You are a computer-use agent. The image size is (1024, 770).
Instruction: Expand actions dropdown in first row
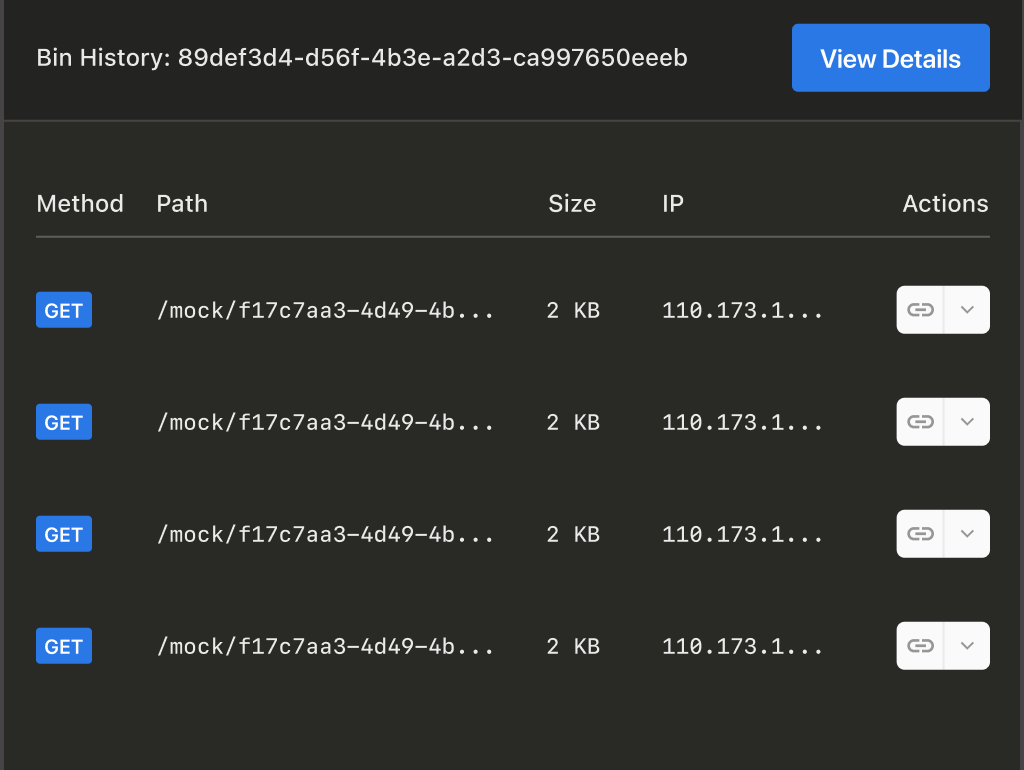[967, 310]
